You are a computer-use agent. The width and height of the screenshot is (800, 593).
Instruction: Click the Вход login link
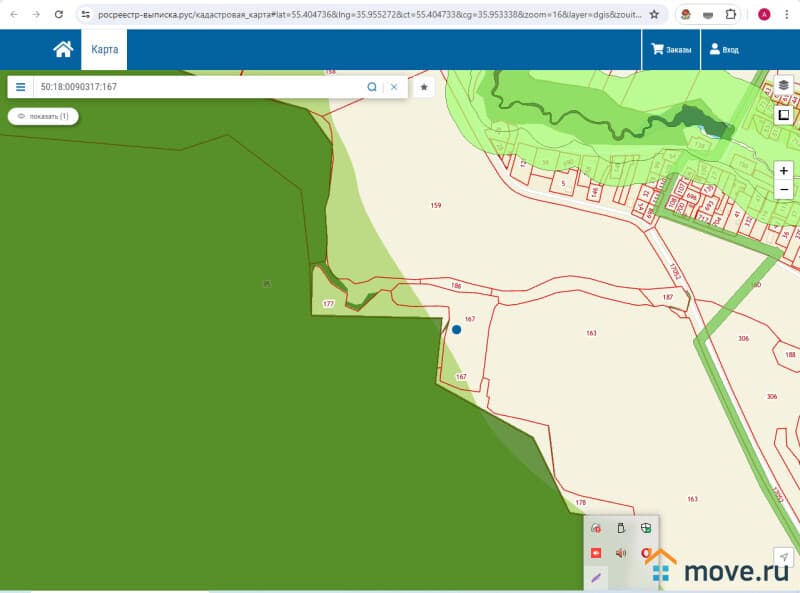(x=724, y=49)
